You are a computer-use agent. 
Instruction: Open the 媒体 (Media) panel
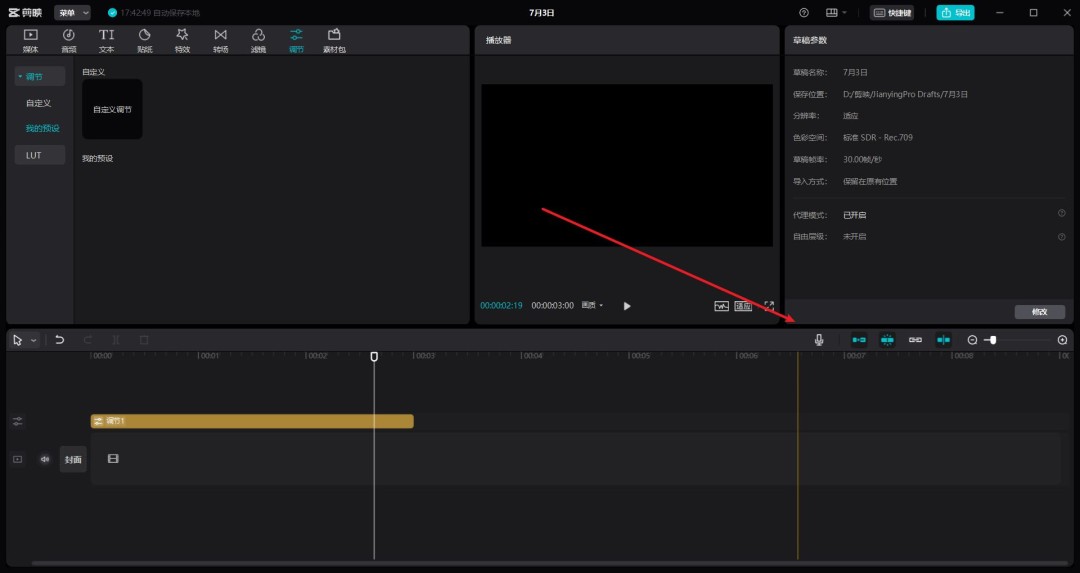click(x=30, y=40)
